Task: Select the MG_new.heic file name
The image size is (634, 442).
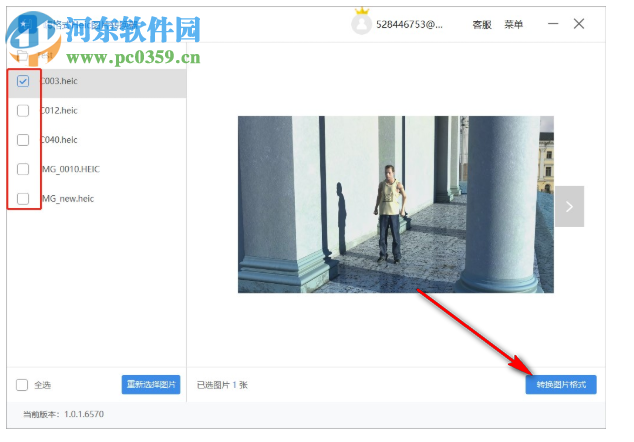Action: (68, 199)
